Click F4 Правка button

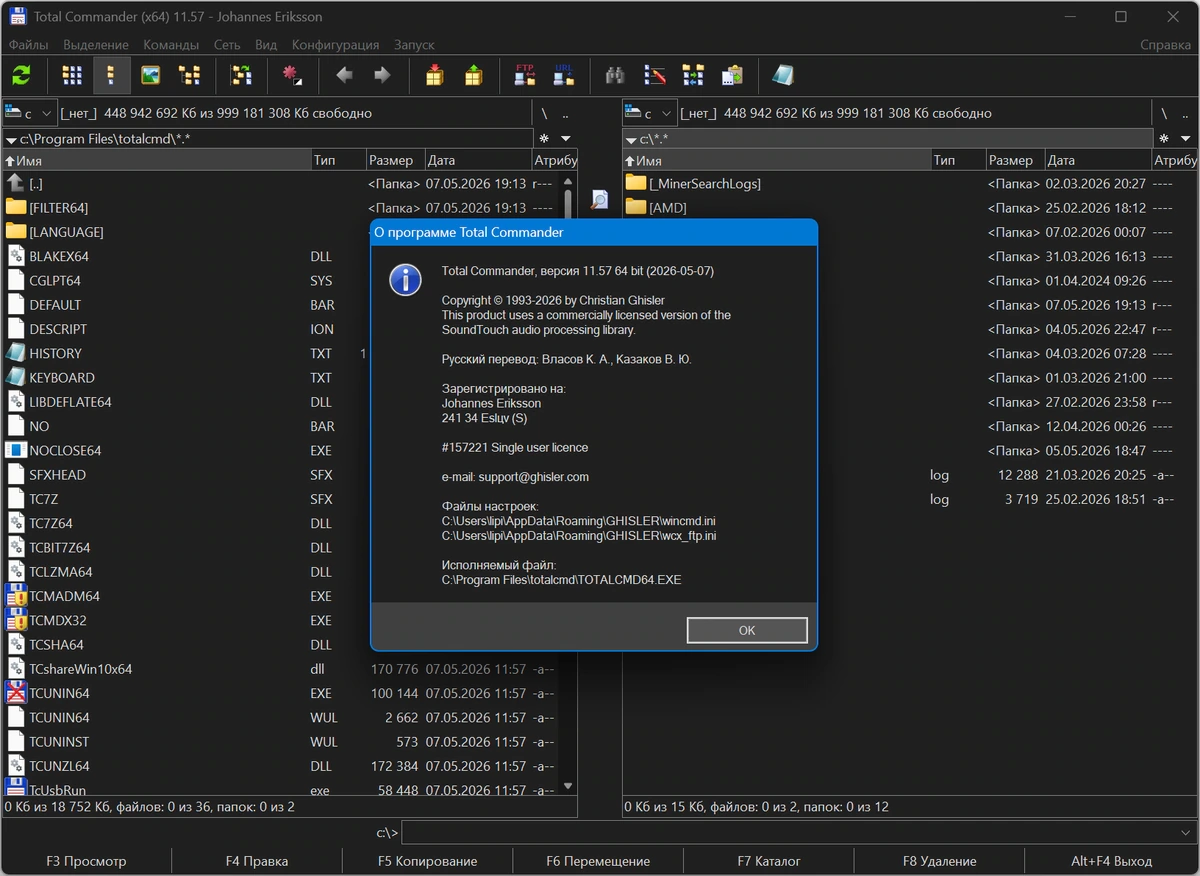[x=257, y=861]
